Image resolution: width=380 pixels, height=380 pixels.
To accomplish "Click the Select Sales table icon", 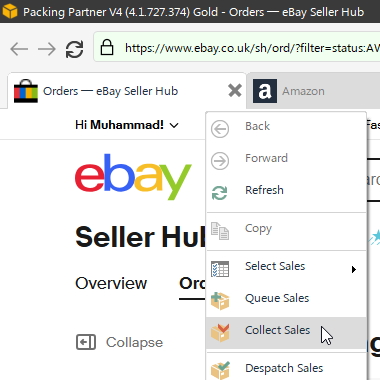I will point(220,269).
